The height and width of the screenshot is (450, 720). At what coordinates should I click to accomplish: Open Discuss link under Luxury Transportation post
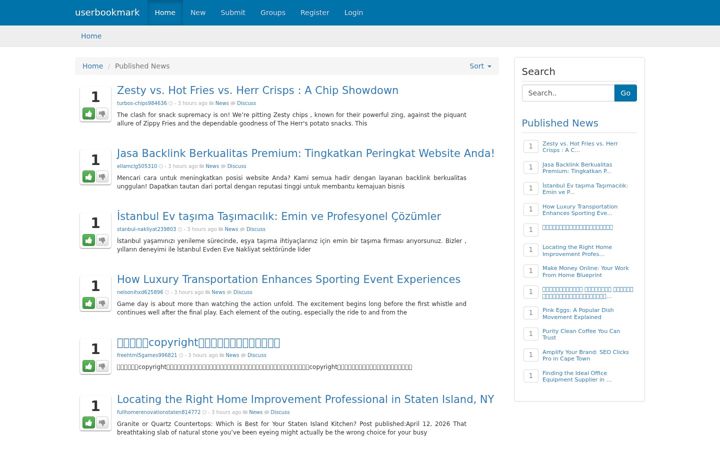(242, 292)
